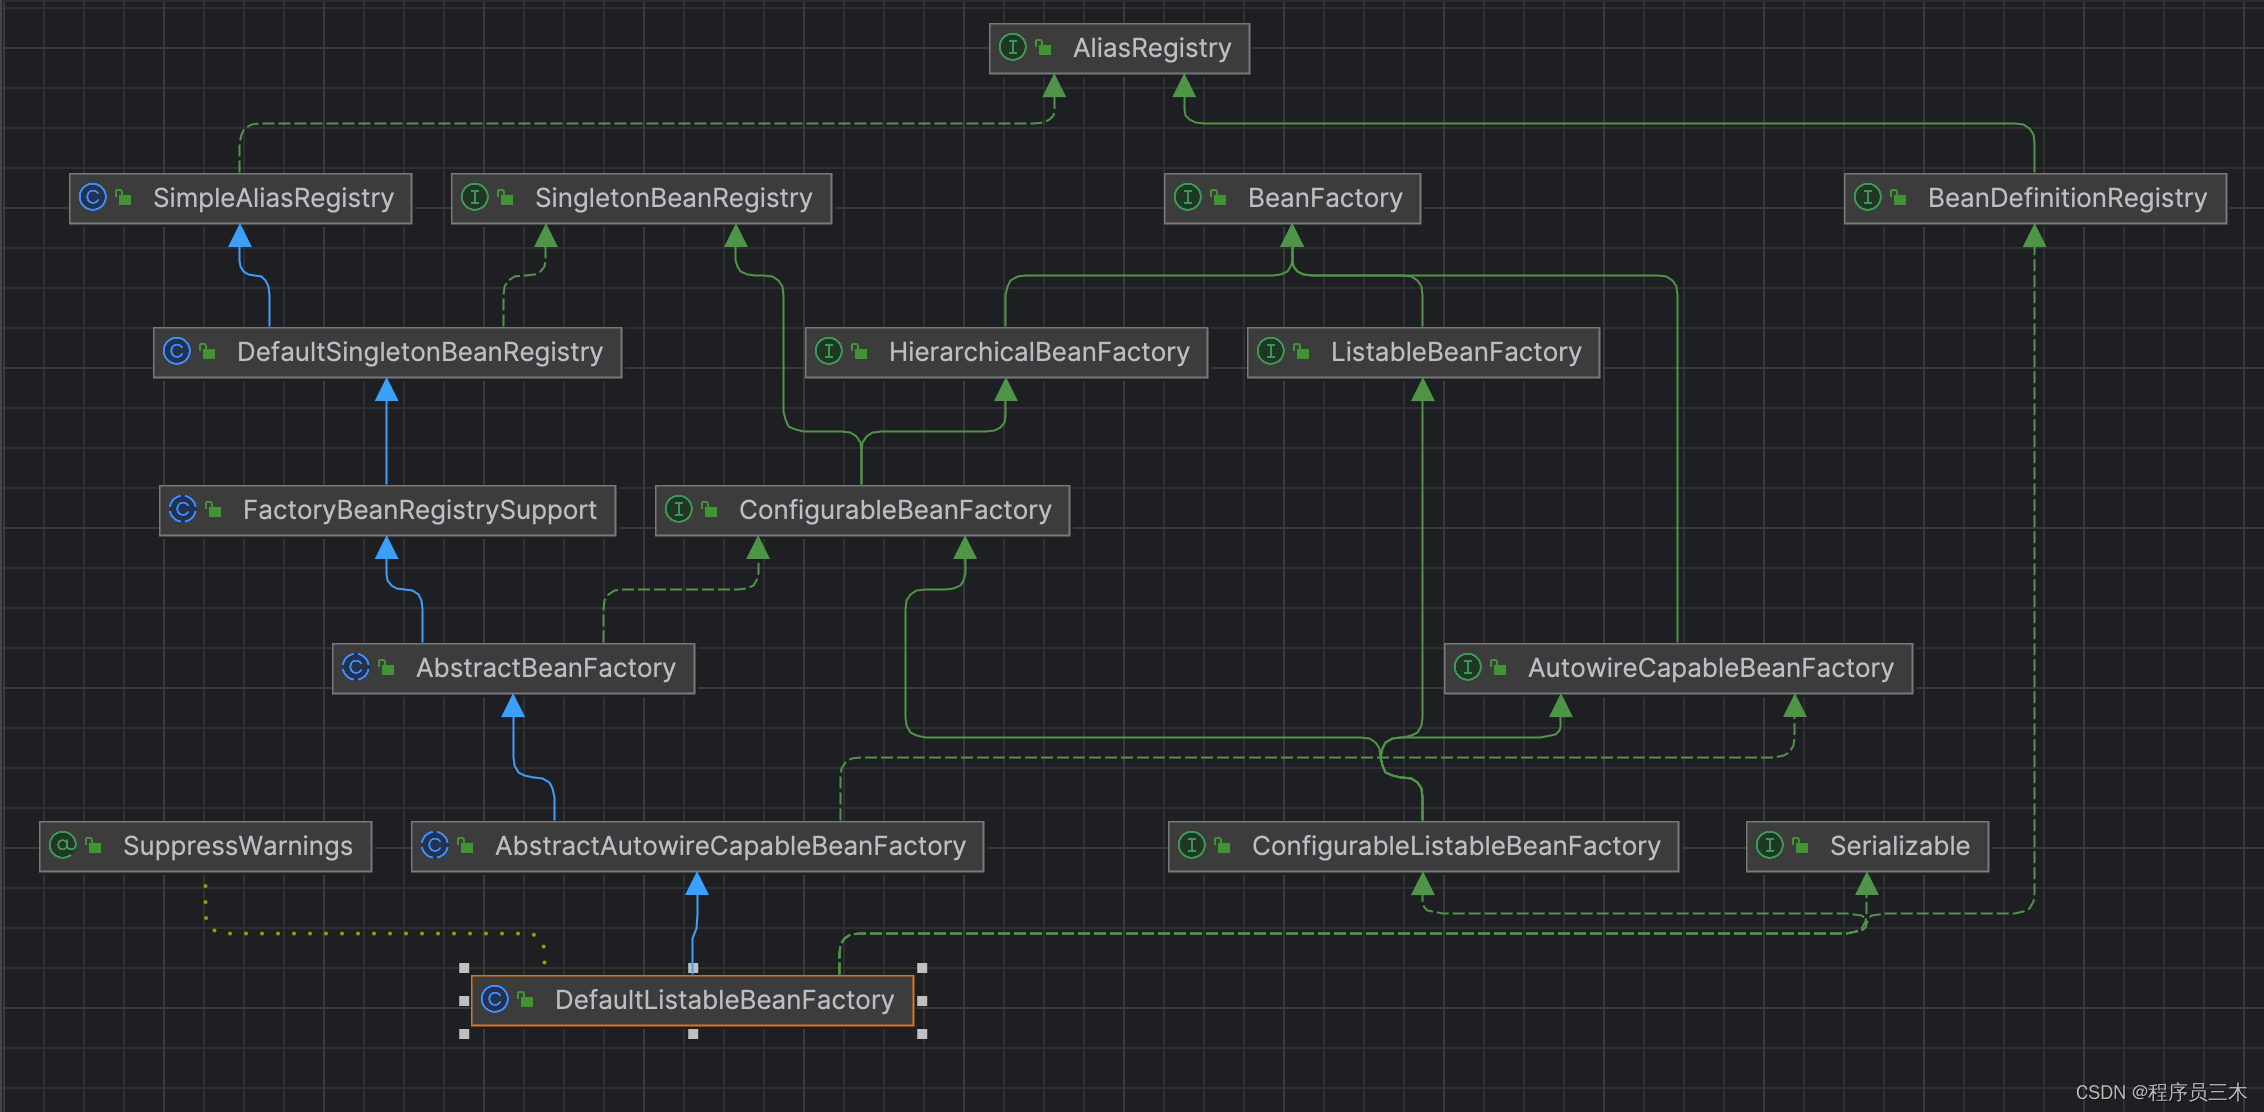Click the public visibility icon on AbstractBeanFactory
This screenshot has width=2264, height=1112.
coord(386,667)
